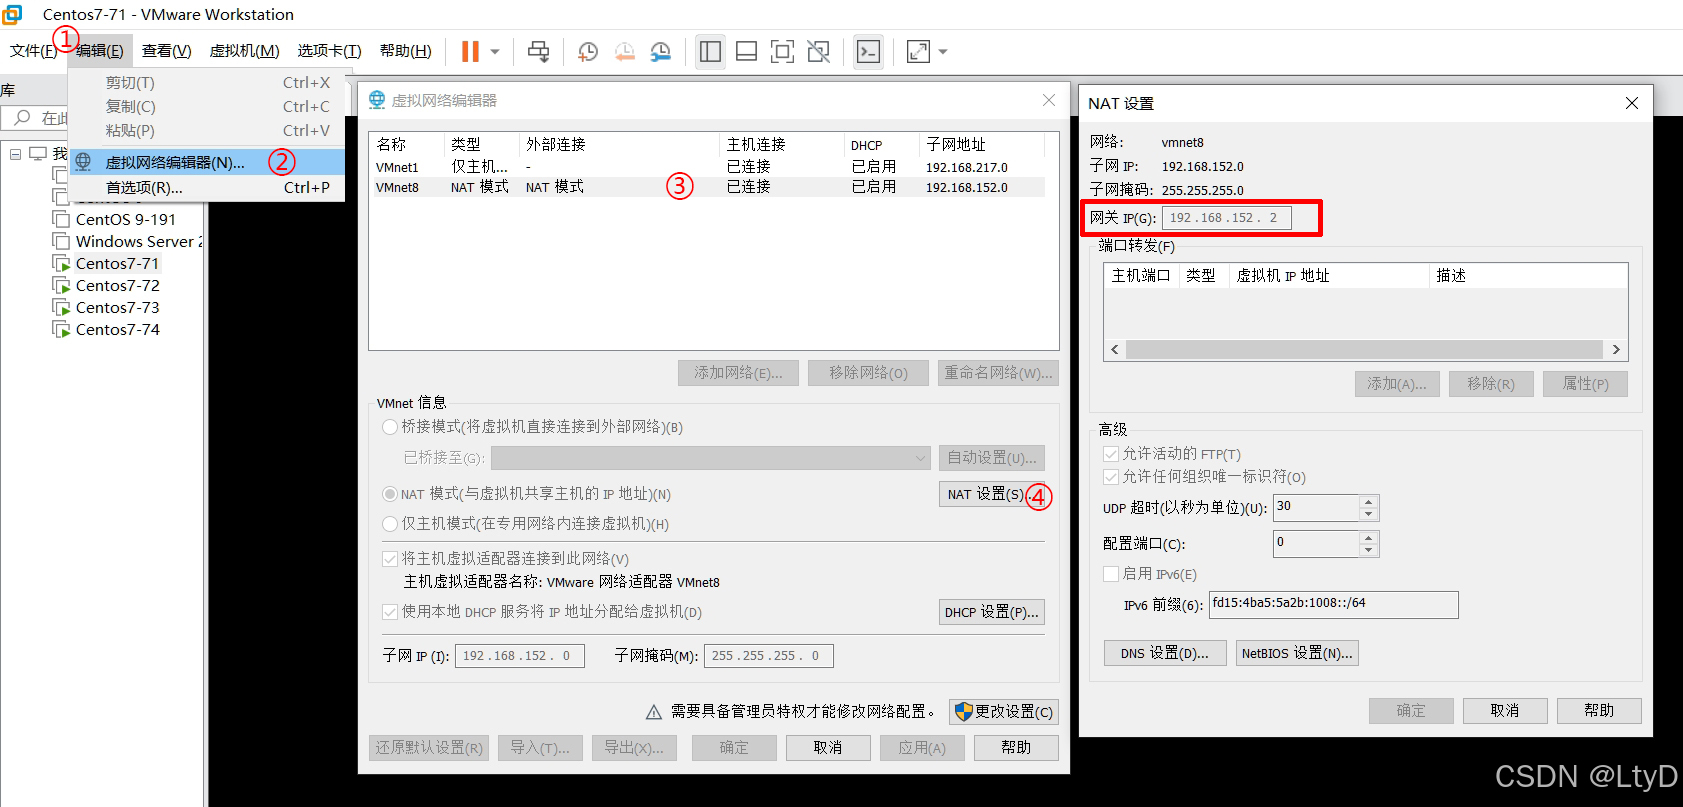Viewport: 1683px width, 807px height.
Task: Open the snapshot manager wrench icon
Action: click(x=661, y=51)
